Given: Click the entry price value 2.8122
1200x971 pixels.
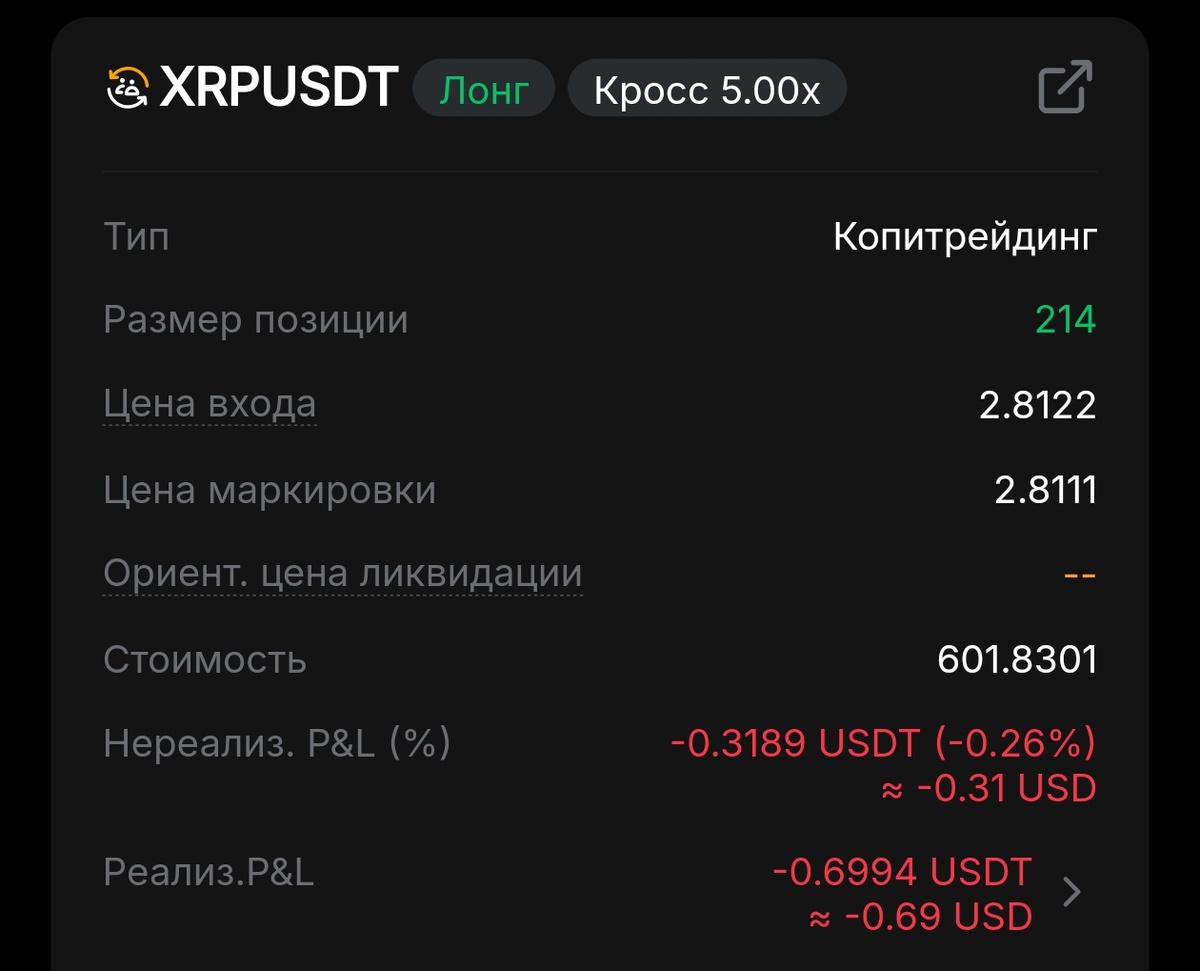Looking at the screenshot, I should pos(1040,403).
